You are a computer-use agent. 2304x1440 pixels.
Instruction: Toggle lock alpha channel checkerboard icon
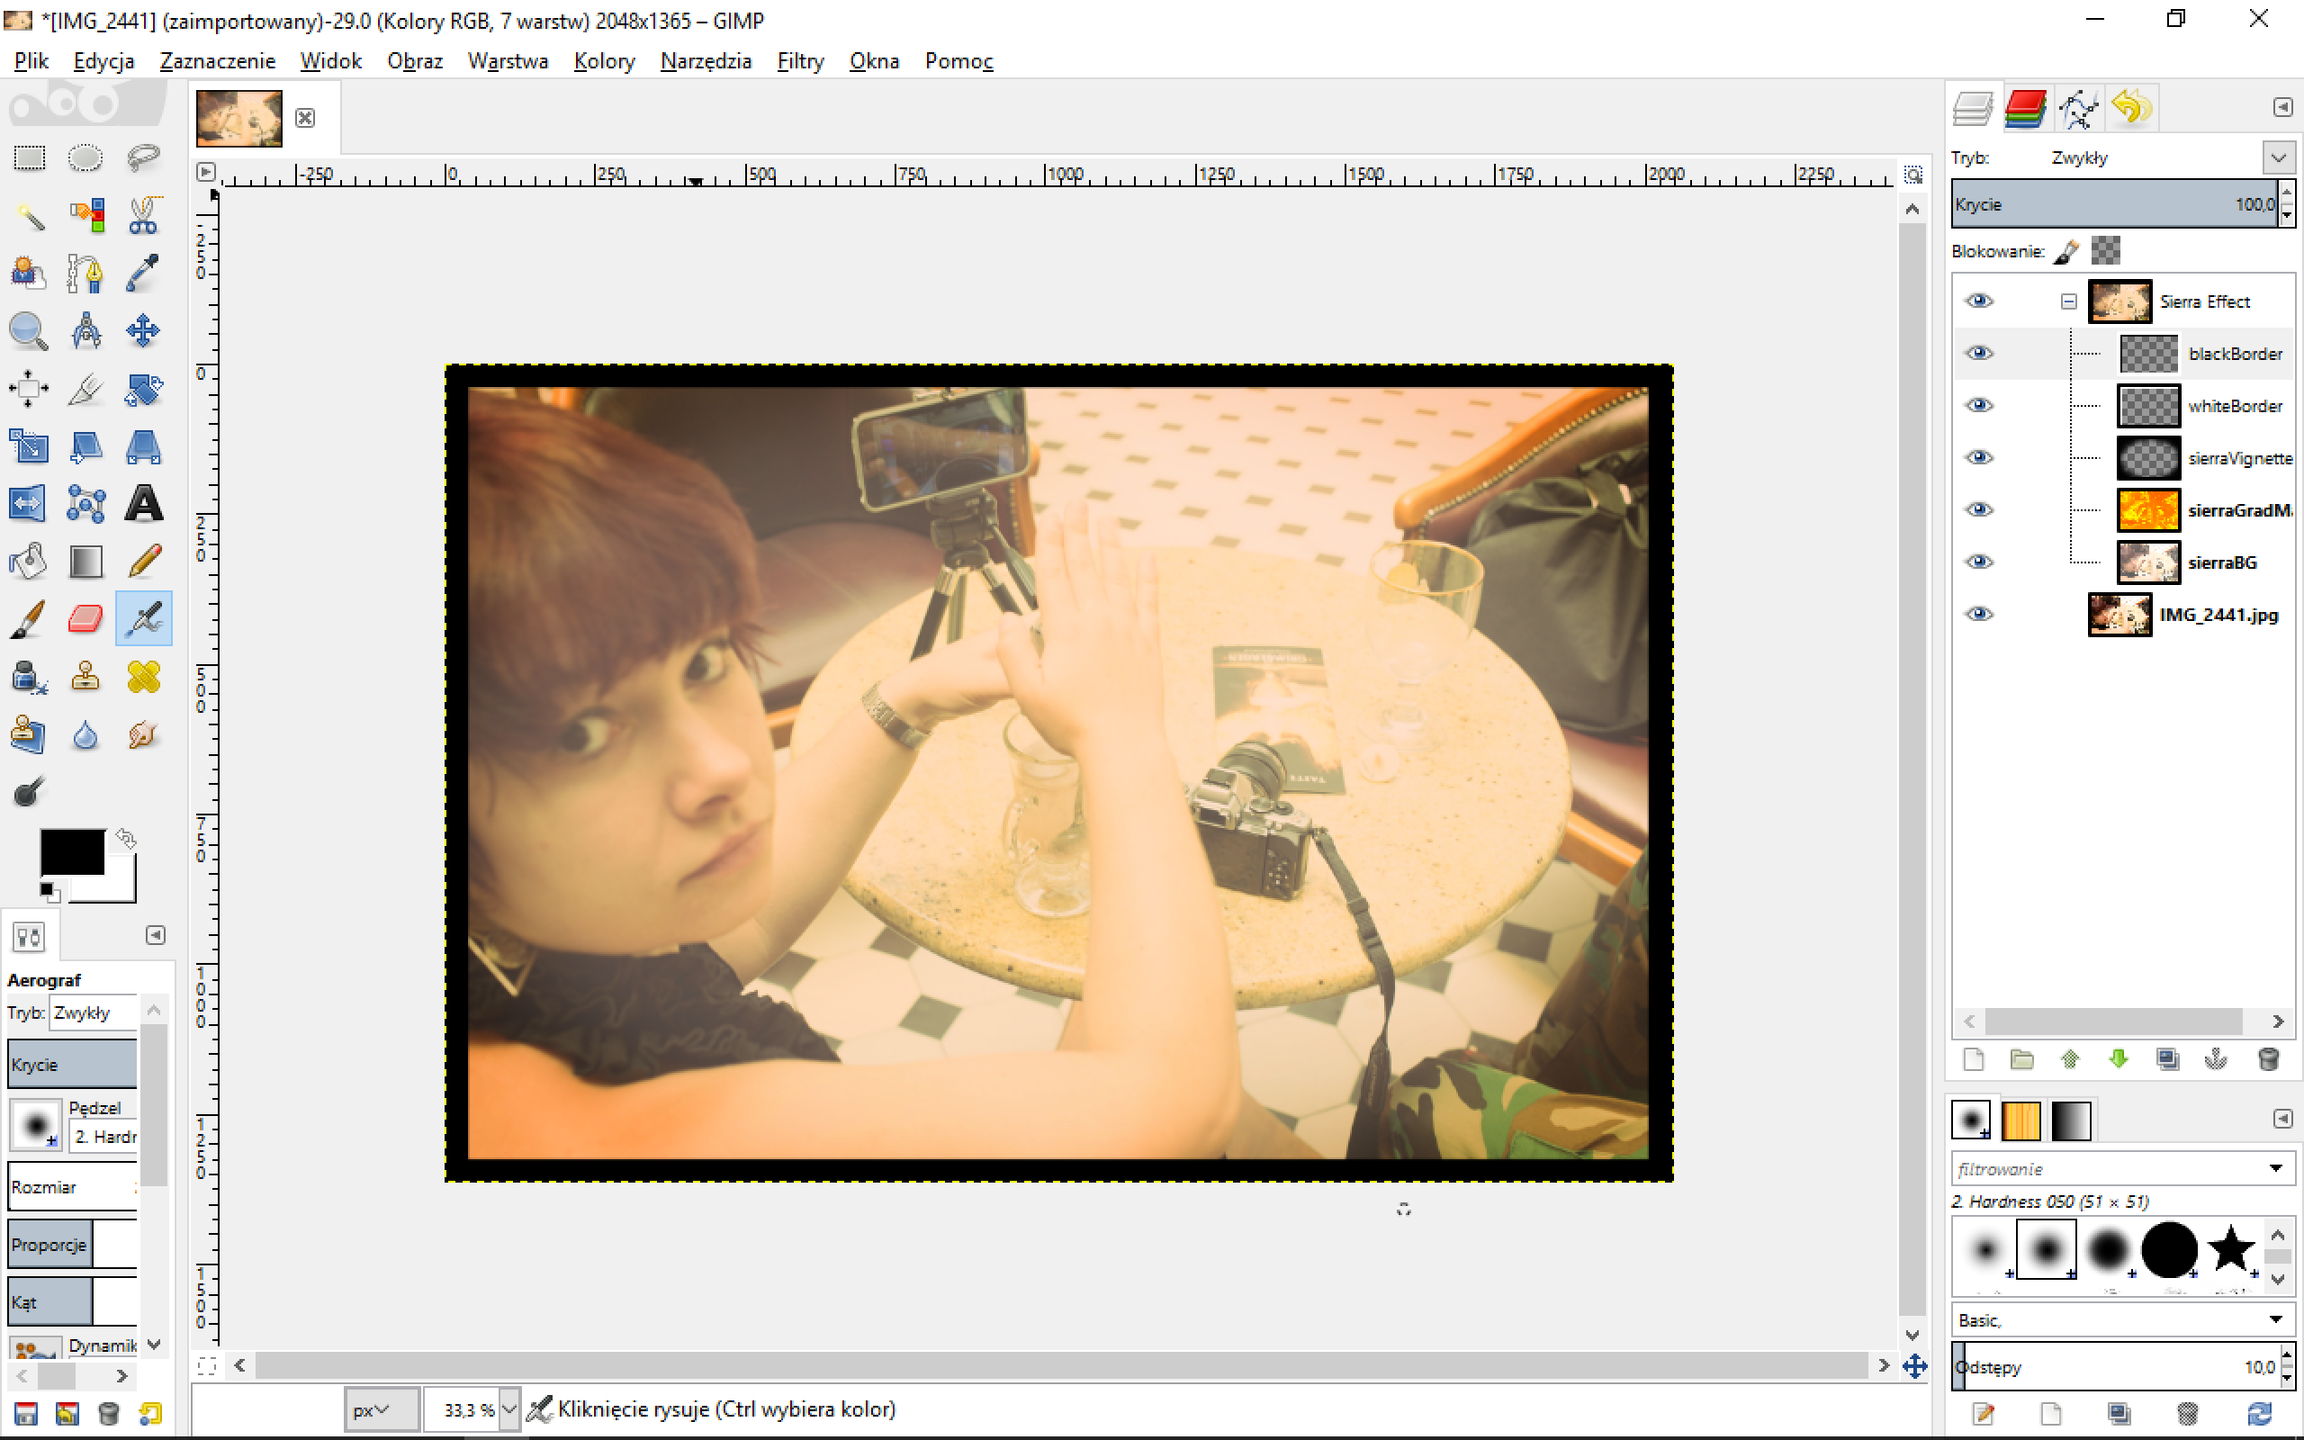pos(2105,251)
